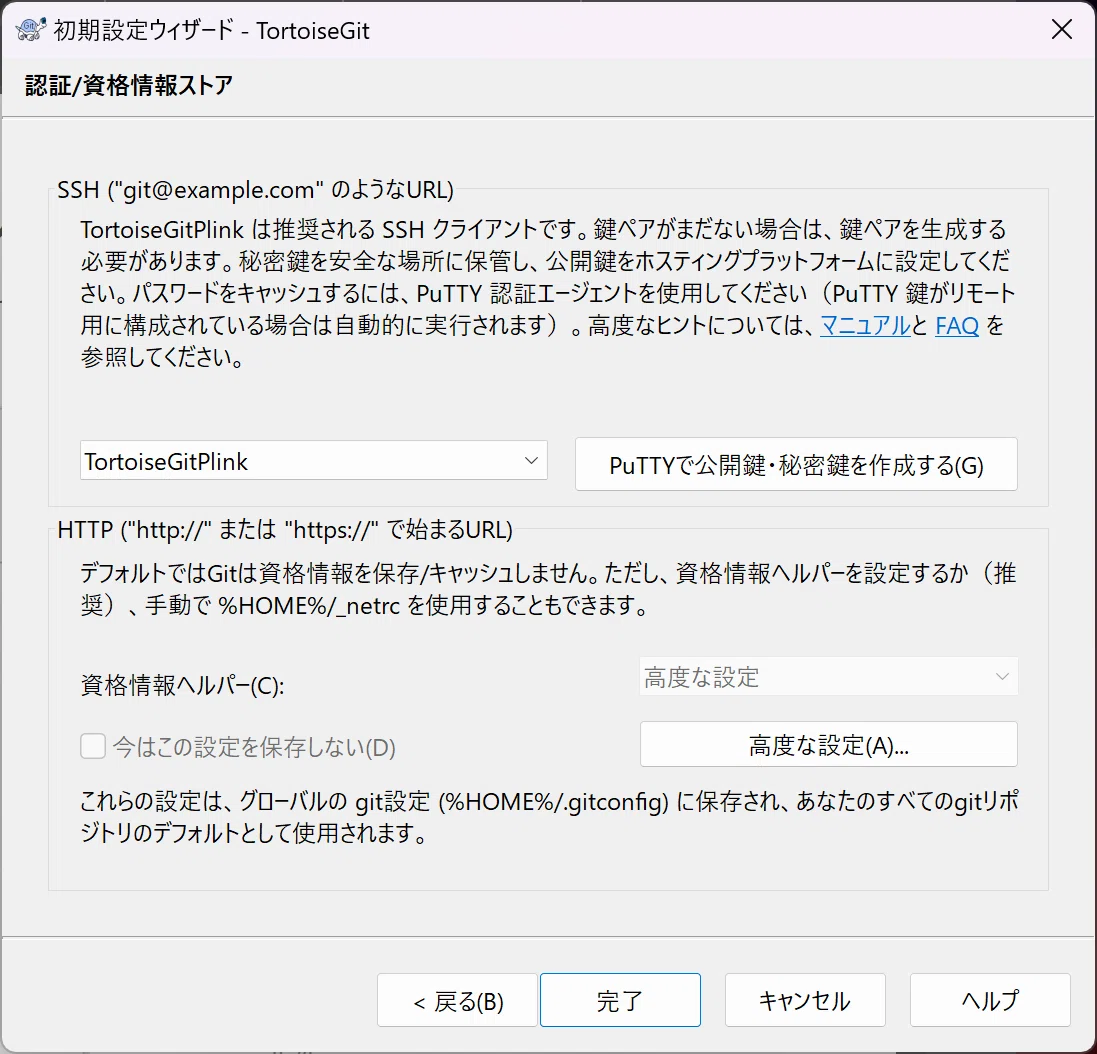Toggle 今はこの設定を保存しない(D) checkbox
The height and width of the screenshot is (1054, 1097).
pyautogui.click(x=92, y=746)
